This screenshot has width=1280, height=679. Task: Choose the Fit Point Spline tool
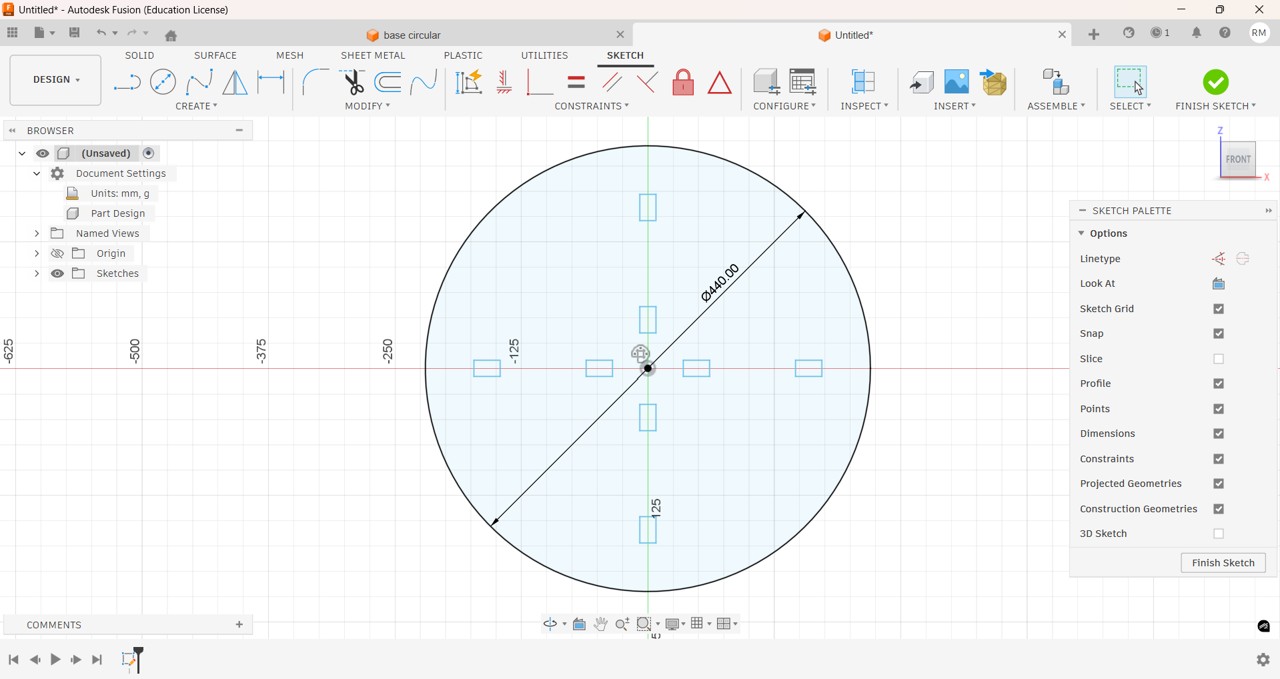click(199, 82)
